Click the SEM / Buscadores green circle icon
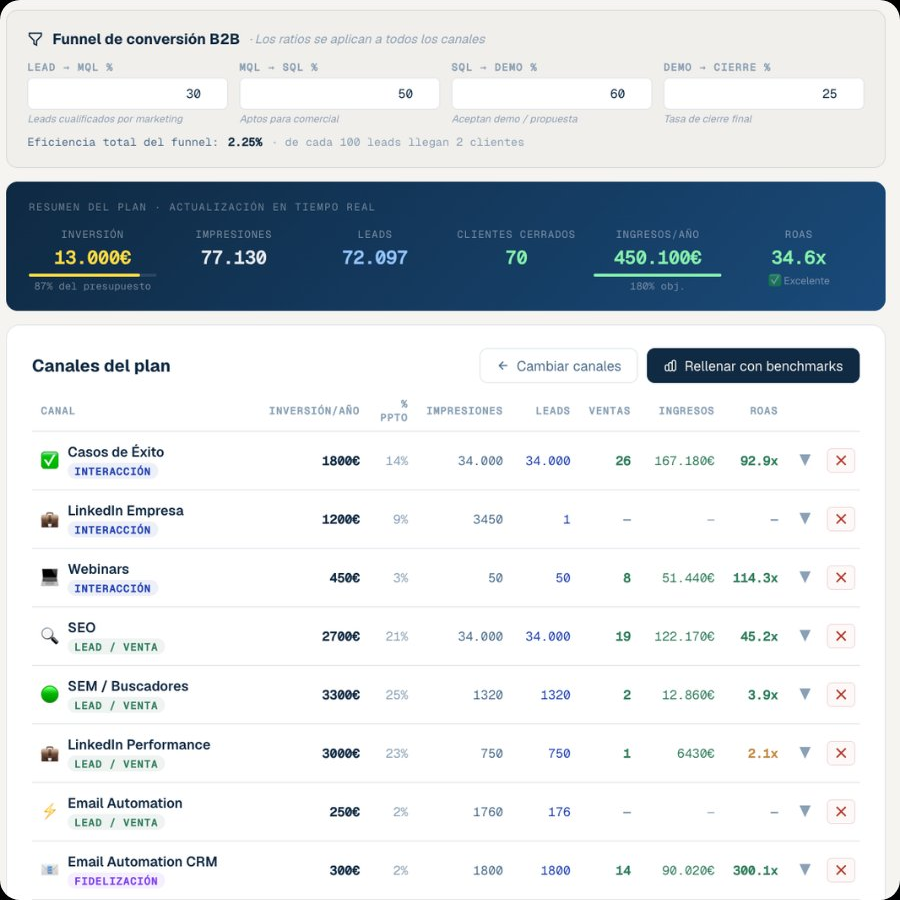 click(x=49, y=695)
